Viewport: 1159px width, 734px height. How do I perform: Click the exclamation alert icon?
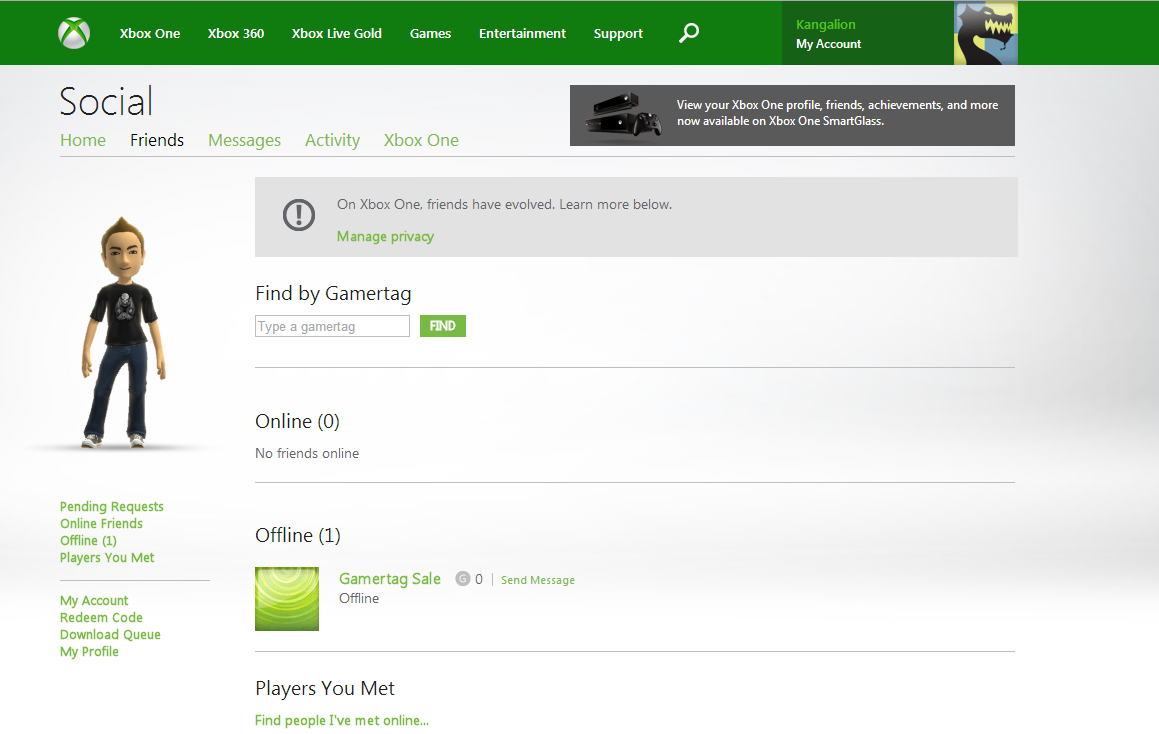[x=299, y=215]
